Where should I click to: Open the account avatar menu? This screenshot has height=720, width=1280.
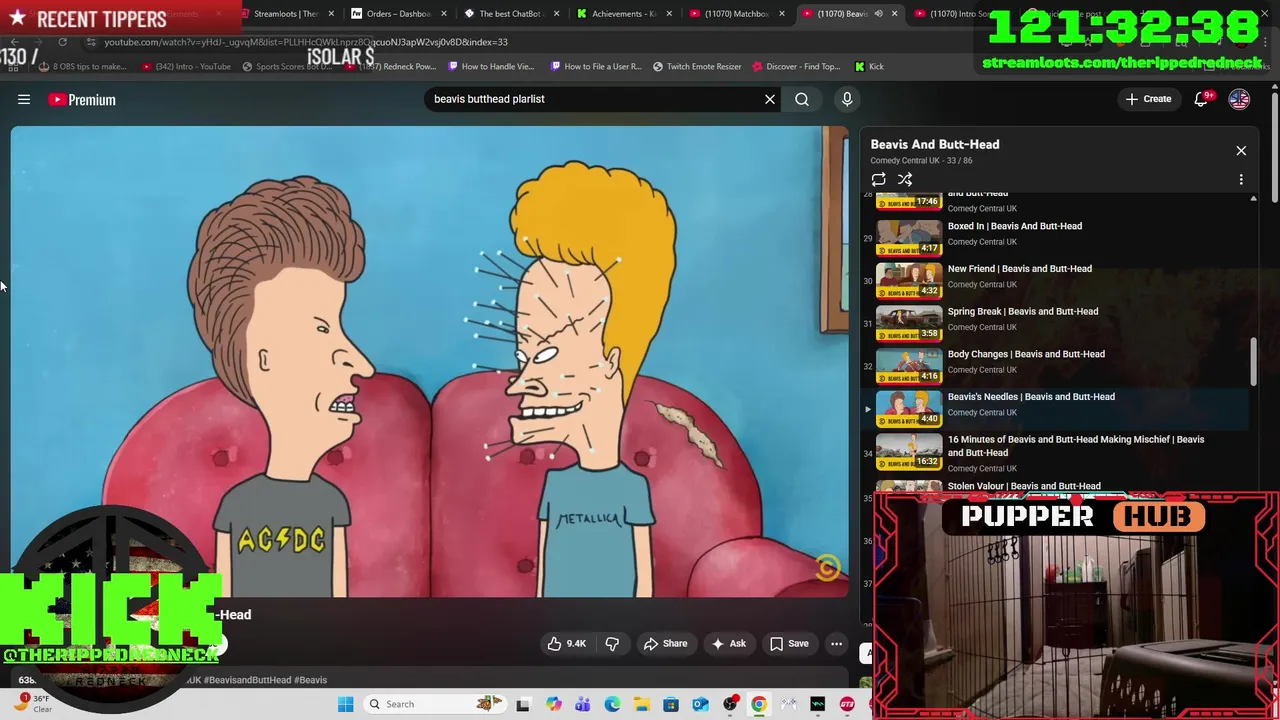(1239, 99)
